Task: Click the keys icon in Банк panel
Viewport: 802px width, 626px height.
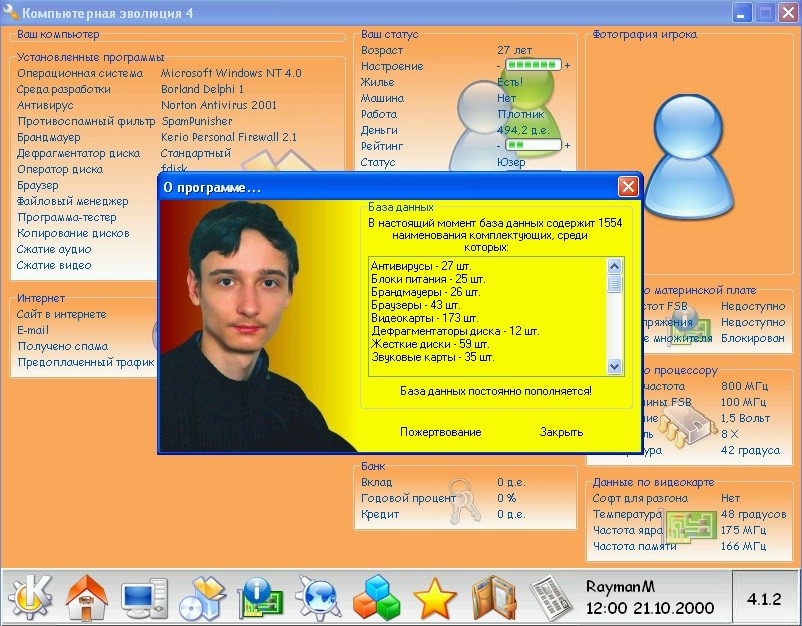Action: coord(464,500)
